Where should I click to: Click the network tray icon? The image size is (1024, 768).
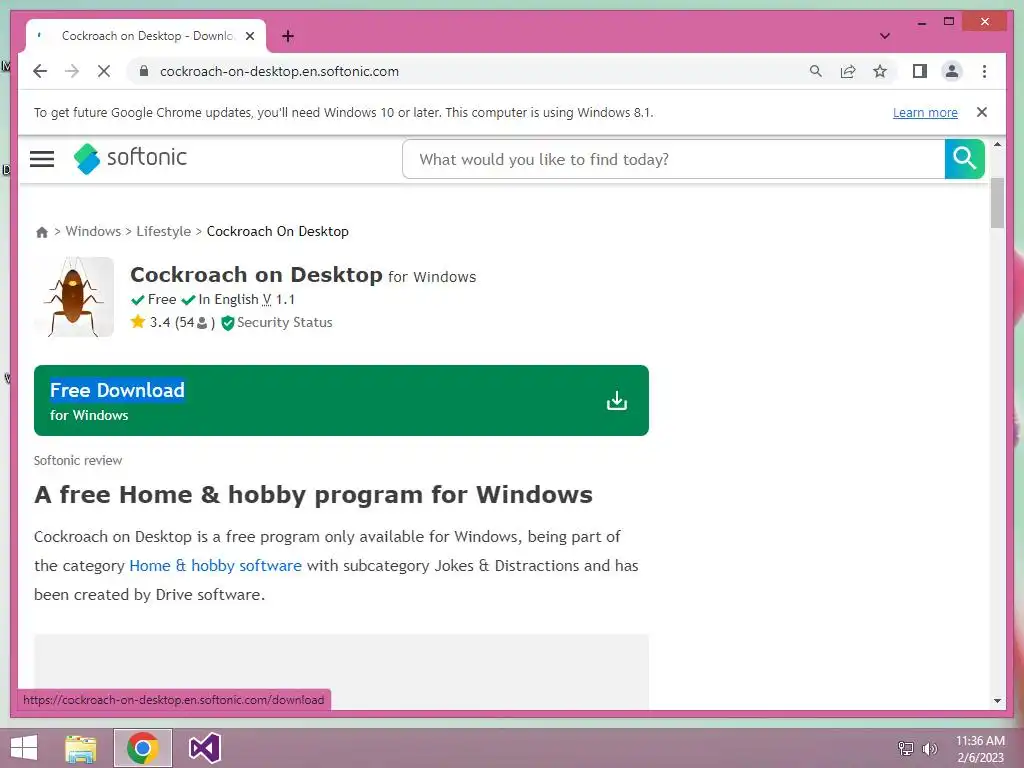coord(906,748)
